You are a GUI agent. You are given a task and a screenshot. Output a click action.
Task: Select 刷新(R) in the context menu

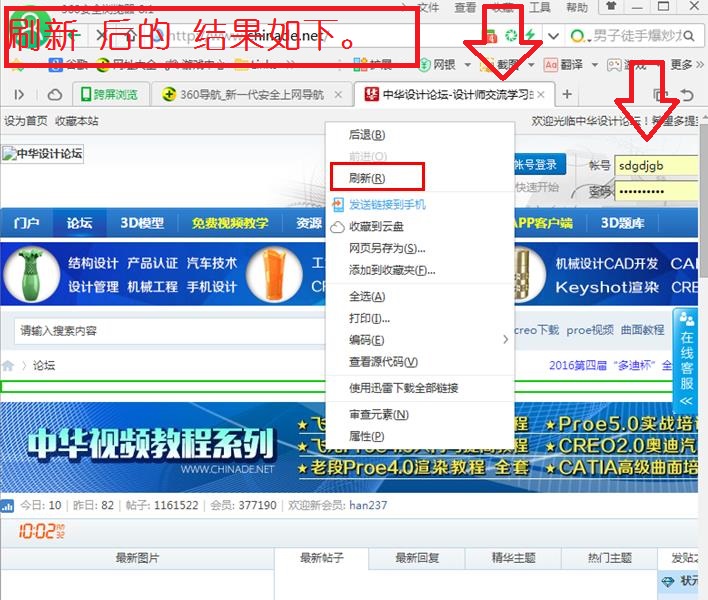tap(367, 178)
